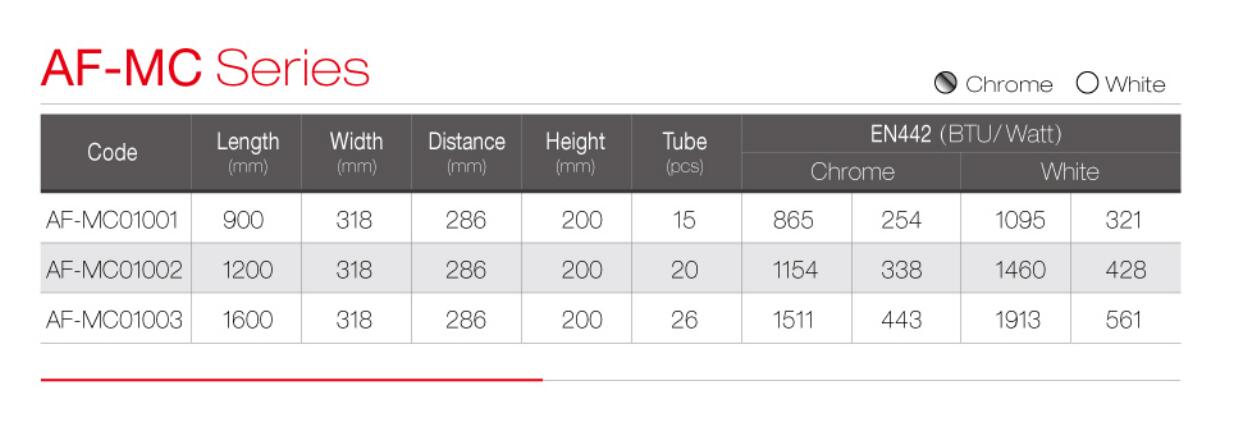Click white BTU value 1913
The height and width of the screenshot is (441, 1240).
(x=1015, y=318)
